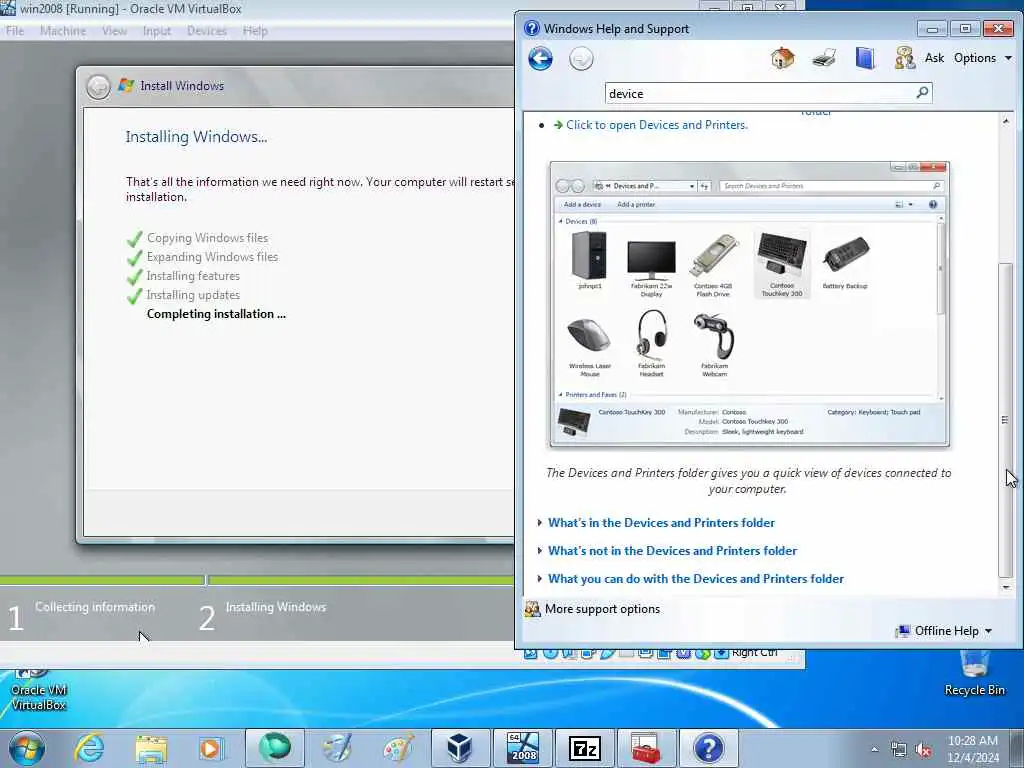Screen dimensions: 1024x768
Task: Expand 'What's in the Devices and Printers folder'
Action: pos(661,522)
